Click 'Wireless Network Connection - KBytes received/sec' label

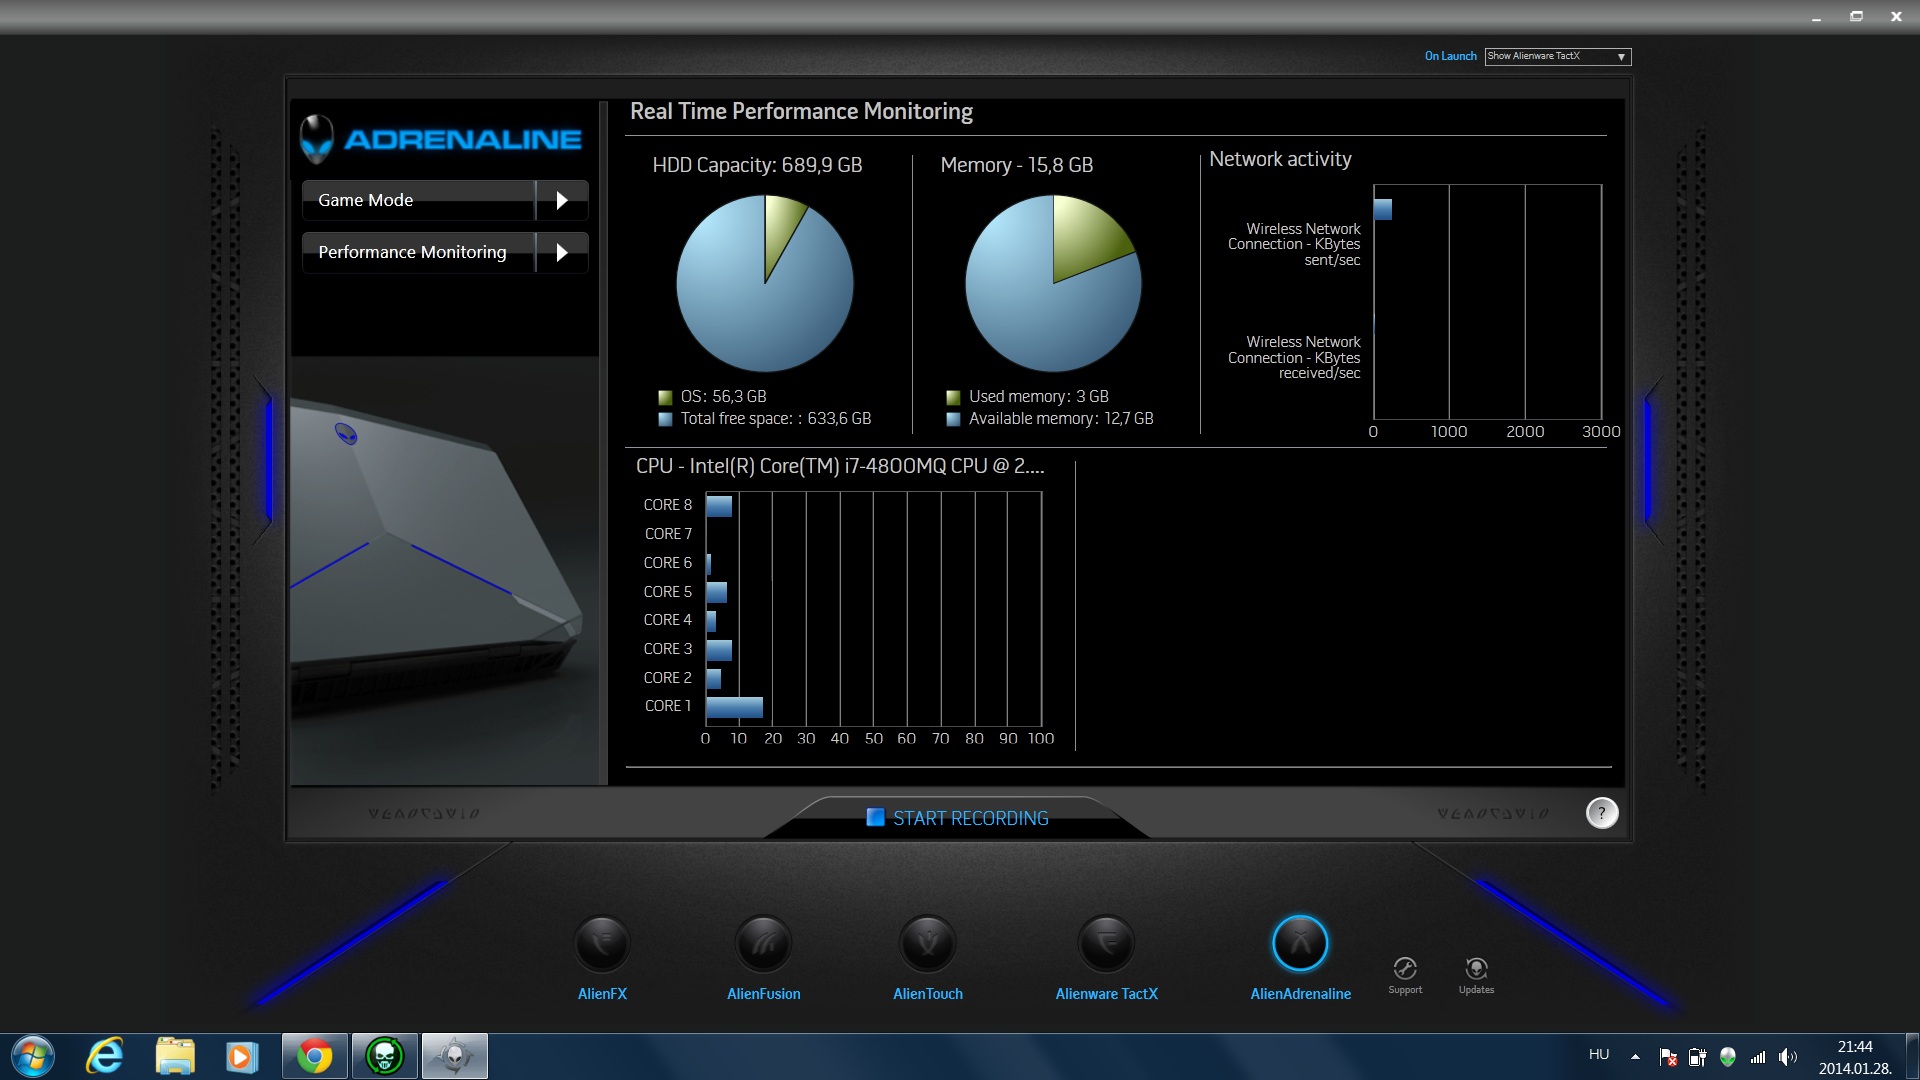click(1294, 357)
